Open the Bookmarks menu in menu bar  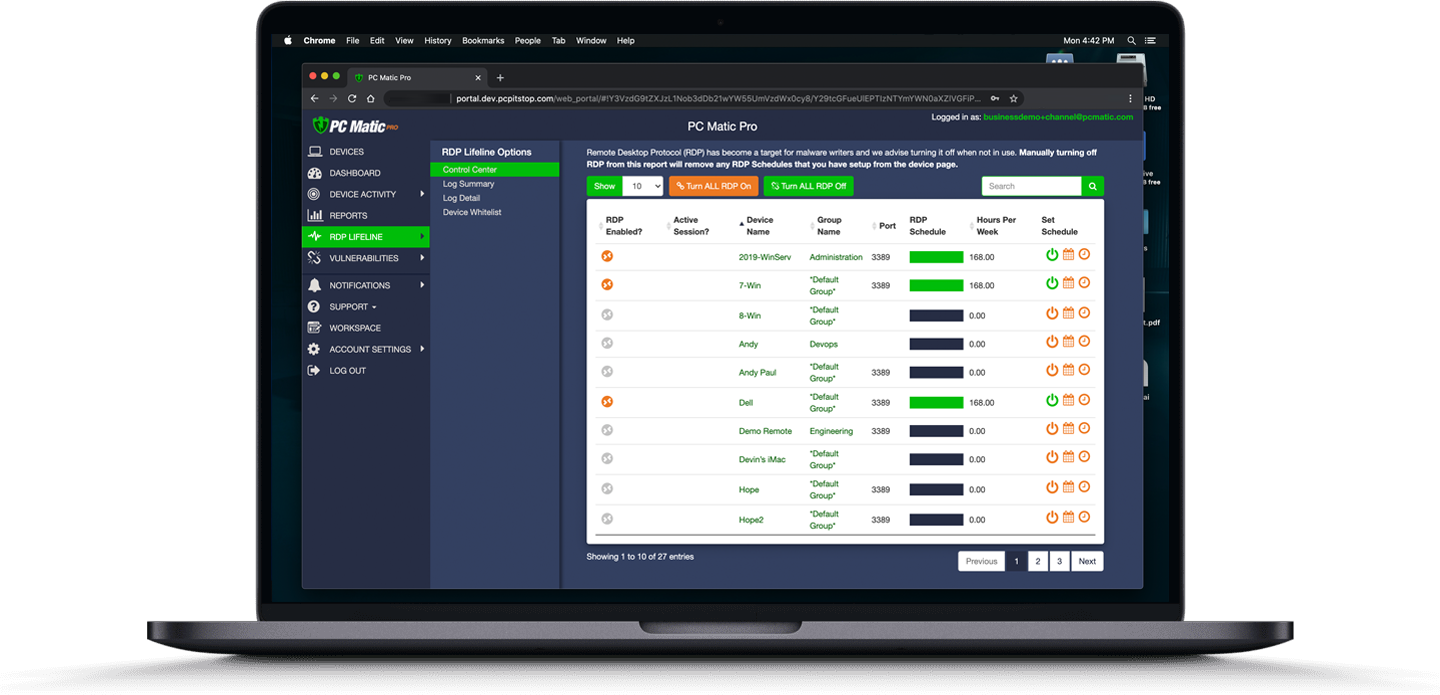point(483,41)
